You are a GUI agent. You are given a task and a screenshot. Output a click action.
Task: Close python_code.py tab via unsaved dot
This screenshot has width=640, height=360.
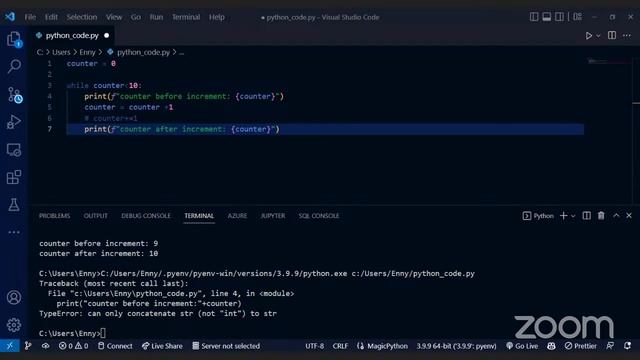107,36
